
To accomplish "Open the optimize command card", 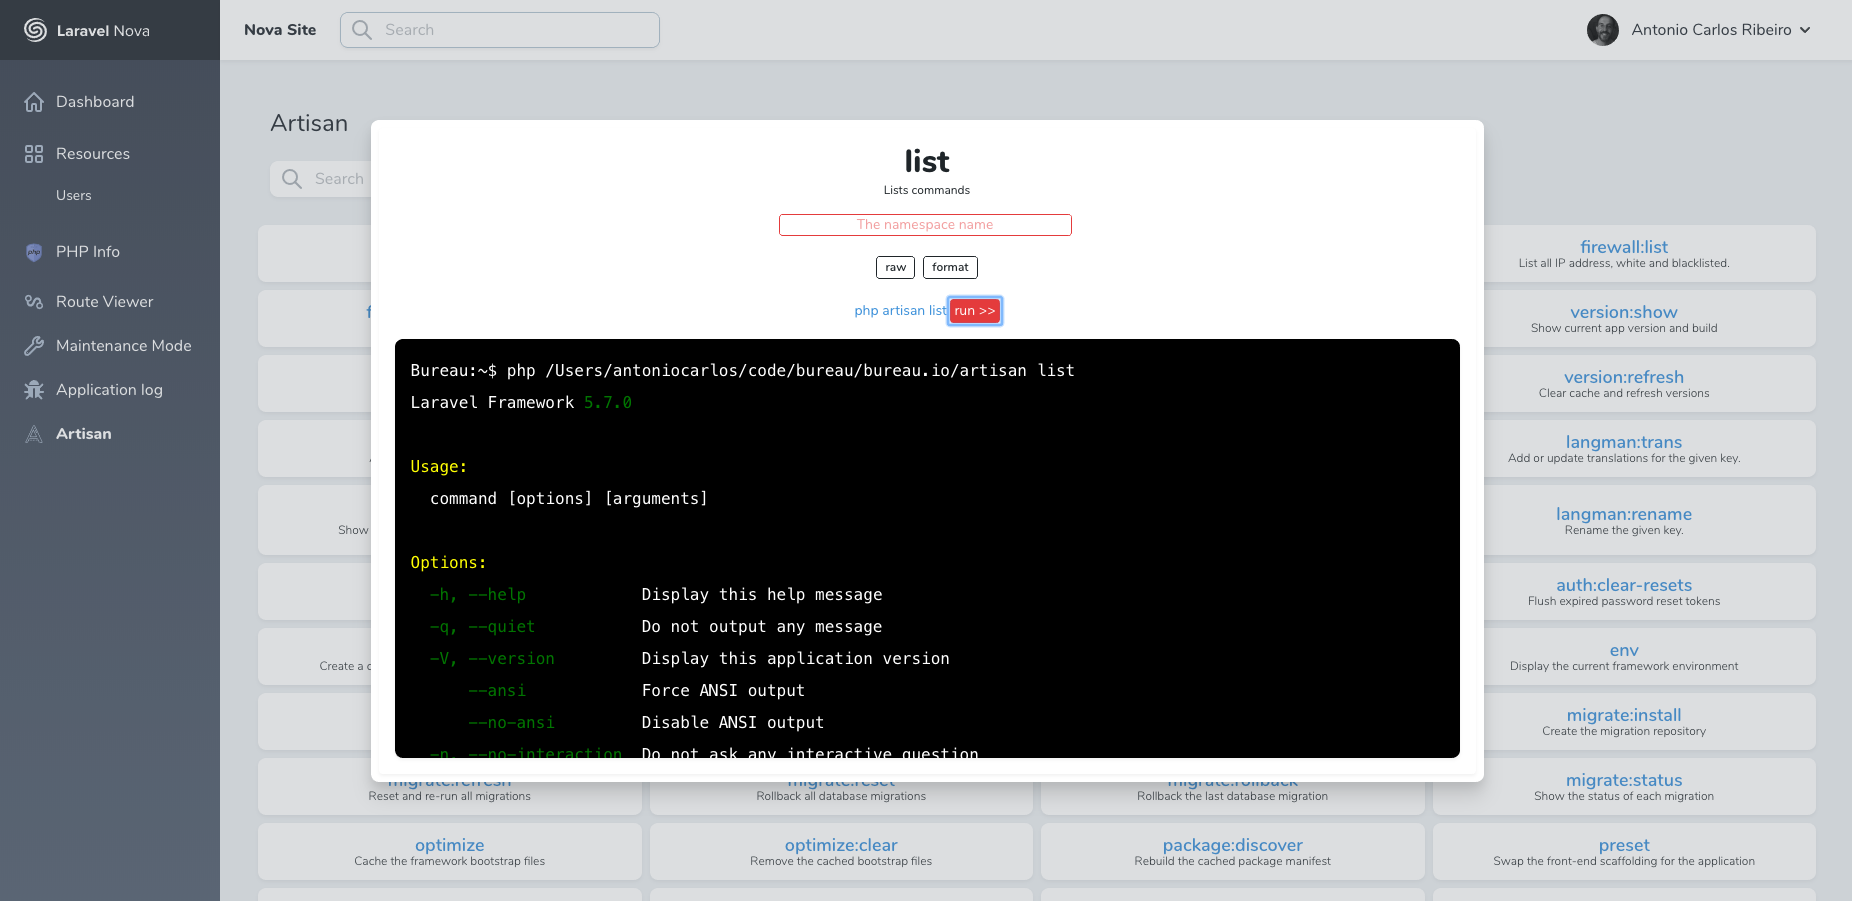I will click(x=450, y=851).
